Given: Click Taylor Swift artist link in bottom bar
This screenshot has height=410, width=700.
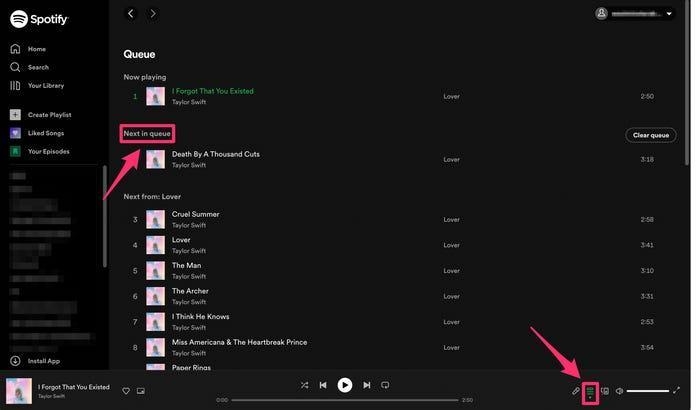Looking at the screenshot, I should tap(51, 396).
